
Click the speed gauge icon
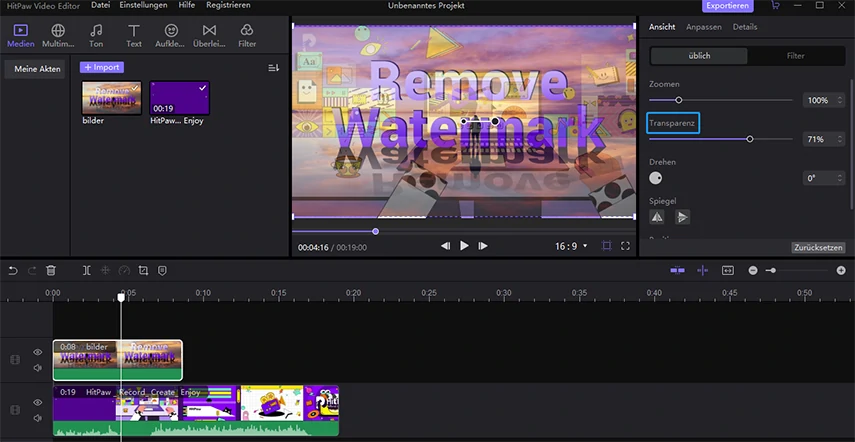point(124,270)
